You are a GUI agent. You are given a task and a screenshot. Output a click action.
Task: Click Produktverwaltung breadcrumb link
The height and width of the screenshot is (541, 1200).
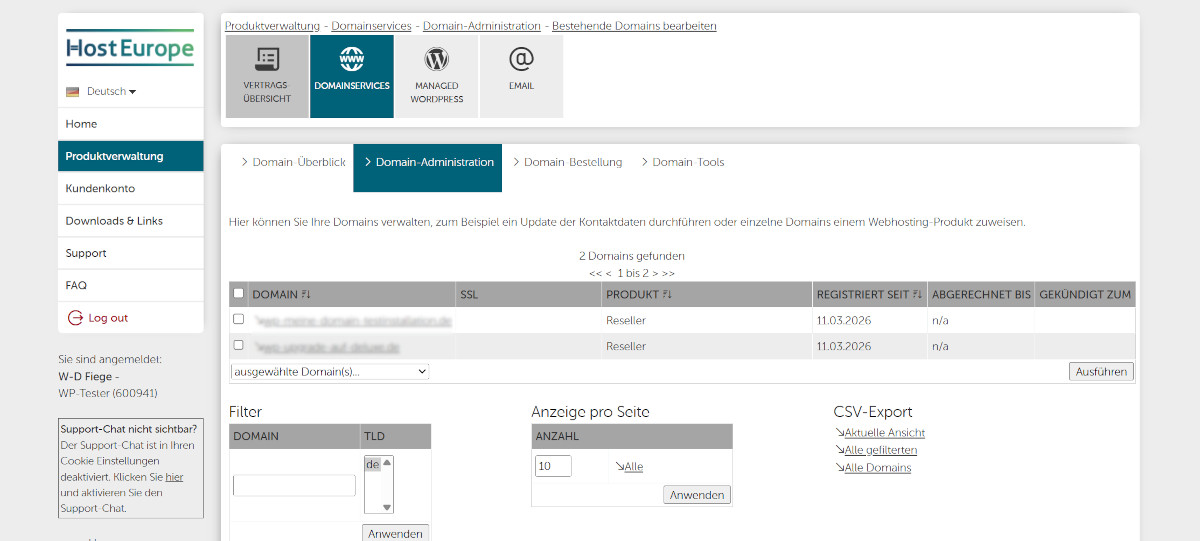coord(272,26)
